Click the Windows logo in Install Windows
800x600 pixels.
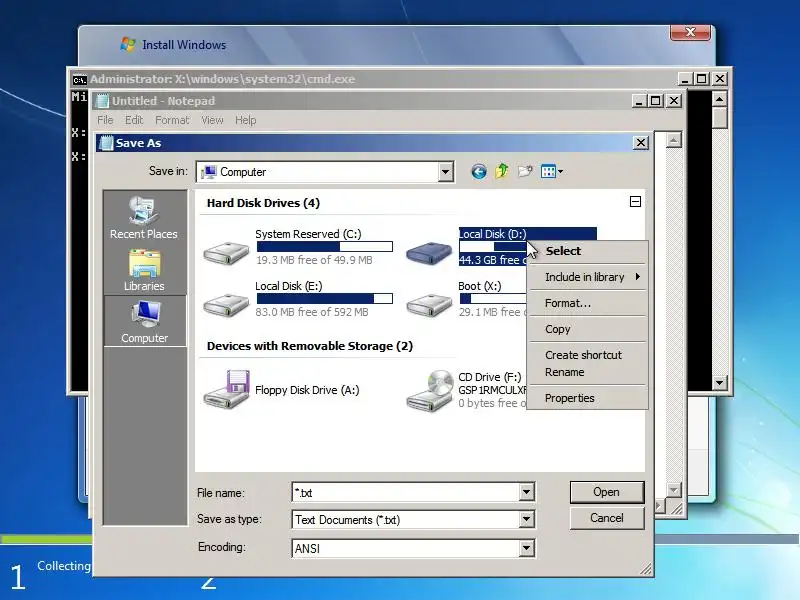click(x=128, y=44)
